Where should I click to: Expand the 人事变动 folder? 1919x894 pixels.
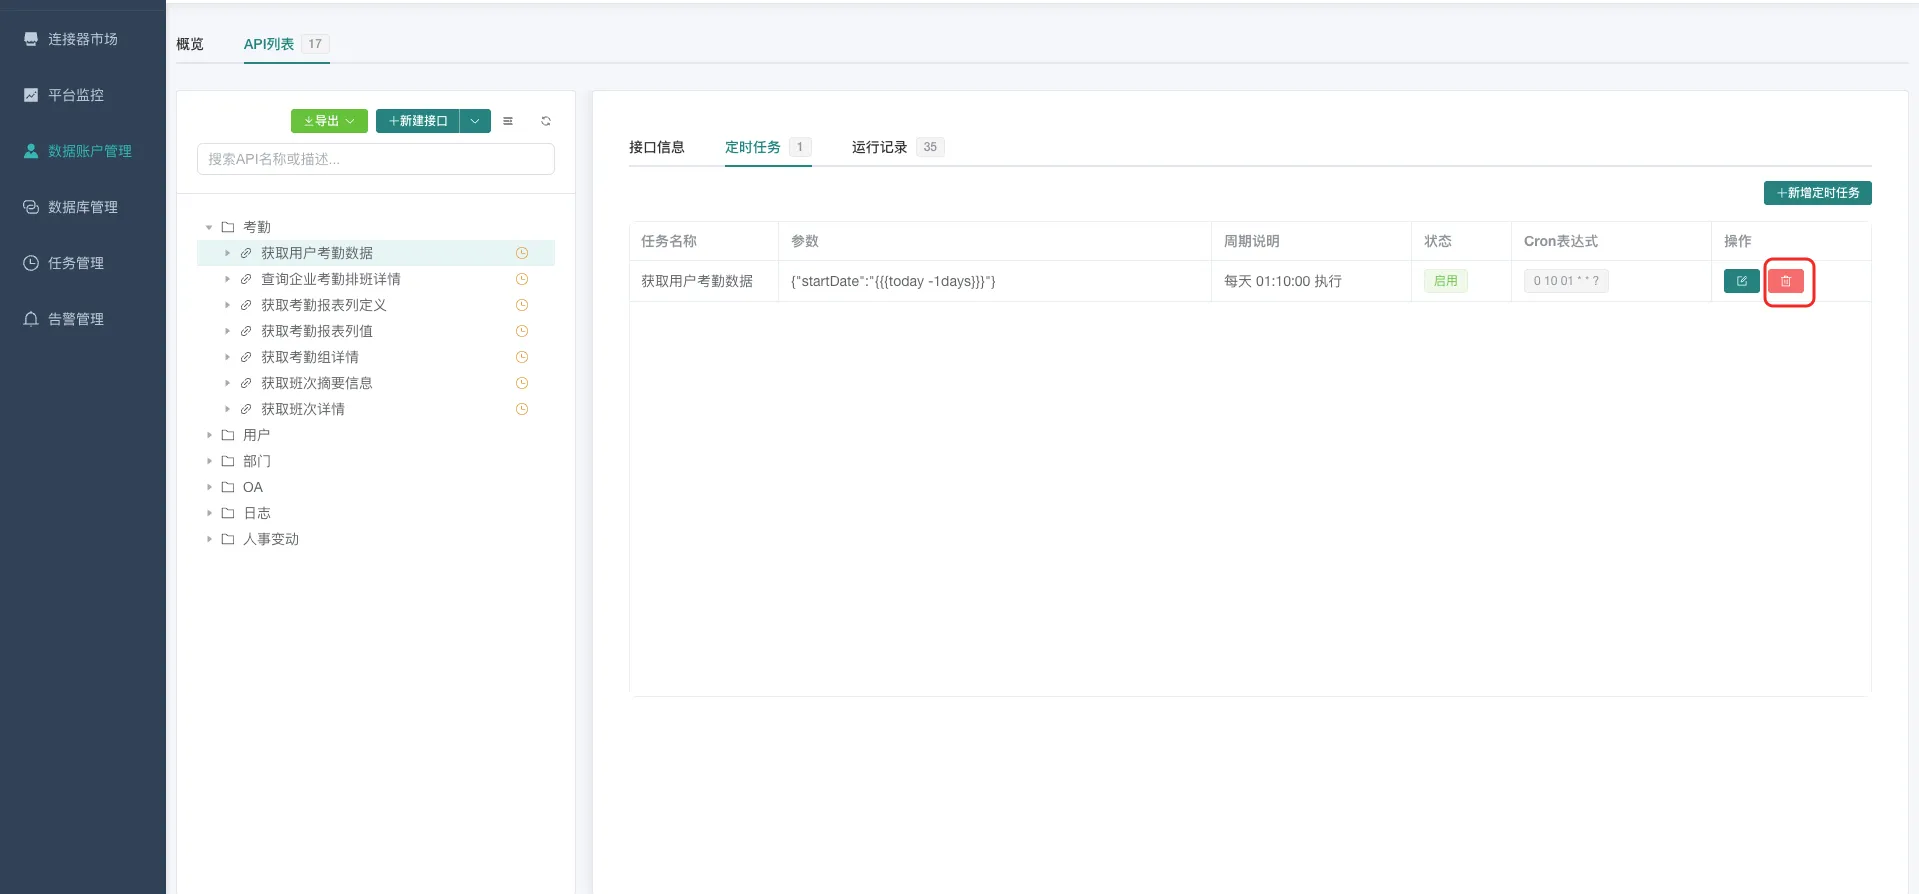209,539
